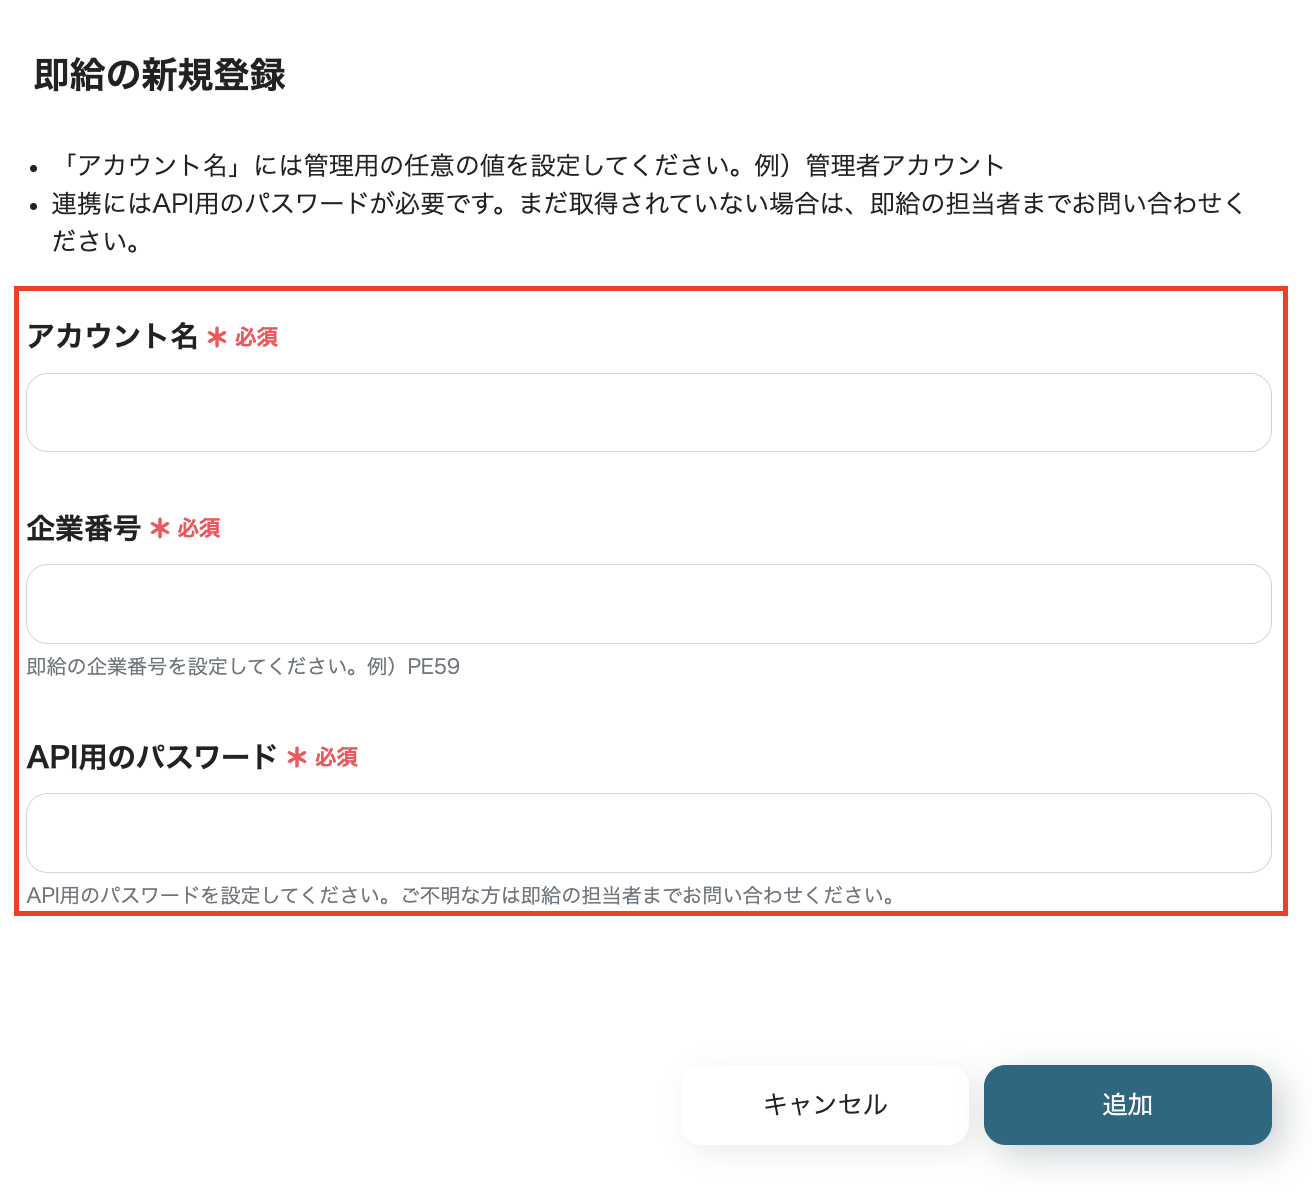This screenshot has height=1192, width=1312.
Task: Click the キャンセル button
Action: tap(825, 1104)
